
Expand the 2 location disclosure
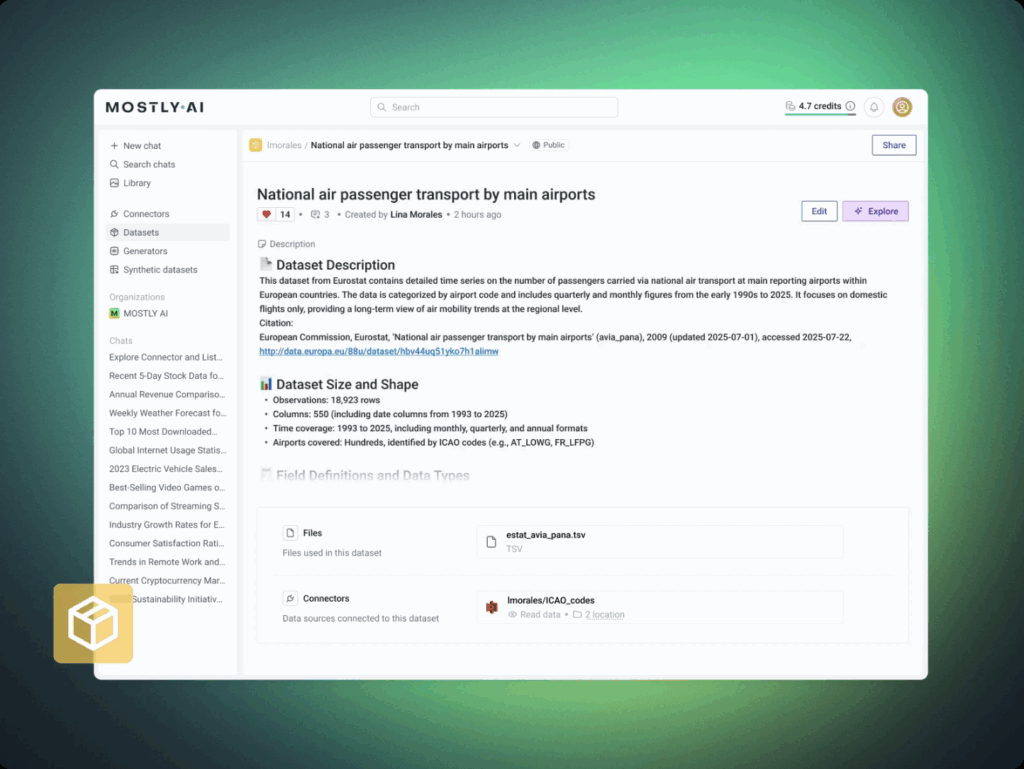pyautogui.click(x=605, y=614)
